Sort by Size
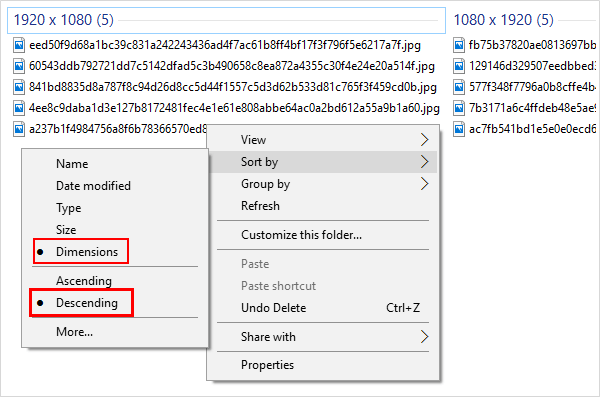The width and height of the screenshot is (600, 397). [x=115, y=230]
